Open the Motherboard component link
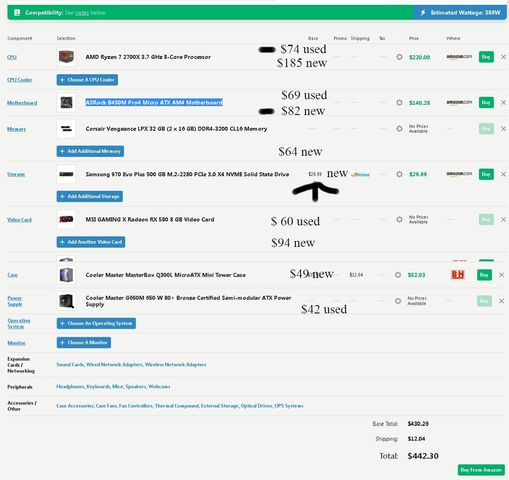 pyautogui.click(x=22, y=103)
